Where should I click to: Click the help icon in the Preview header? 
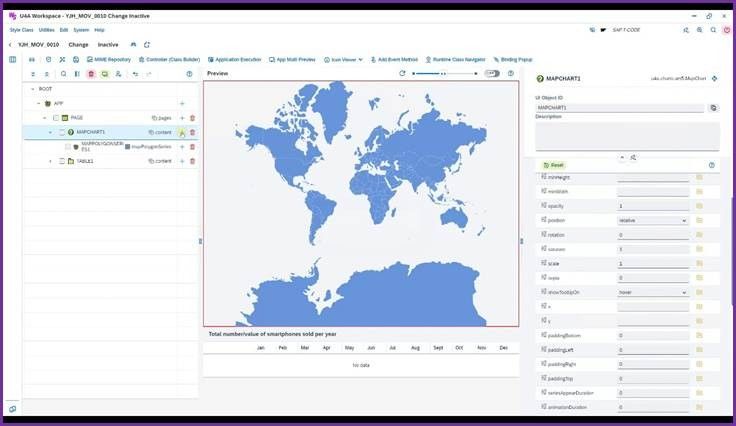(x=511, y=73)
